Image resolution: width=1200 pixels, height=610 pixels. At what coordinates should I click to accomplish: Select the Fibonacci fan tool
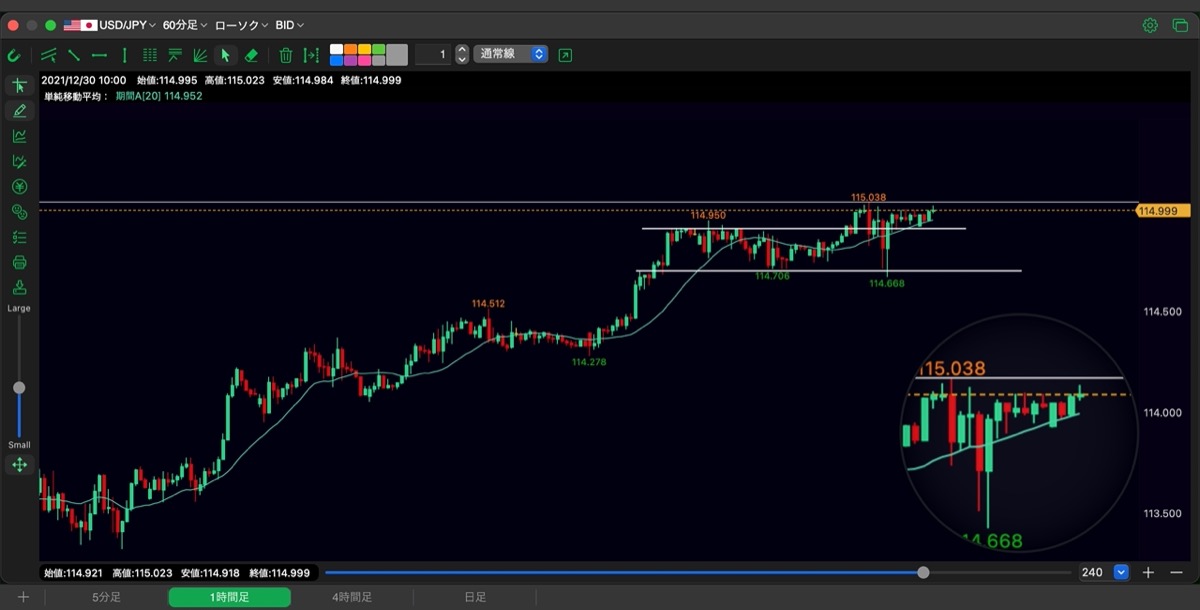[200, 55]
